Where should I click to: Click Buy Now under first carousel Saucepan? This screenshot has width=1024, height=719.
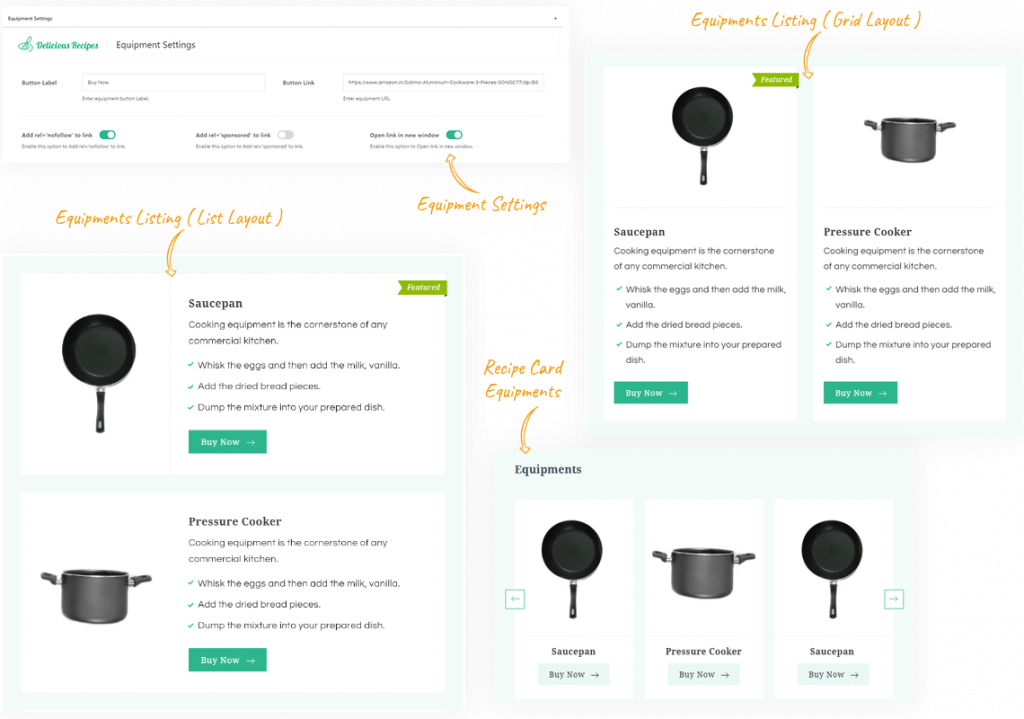pyautogui.click(x=573, y=675)
